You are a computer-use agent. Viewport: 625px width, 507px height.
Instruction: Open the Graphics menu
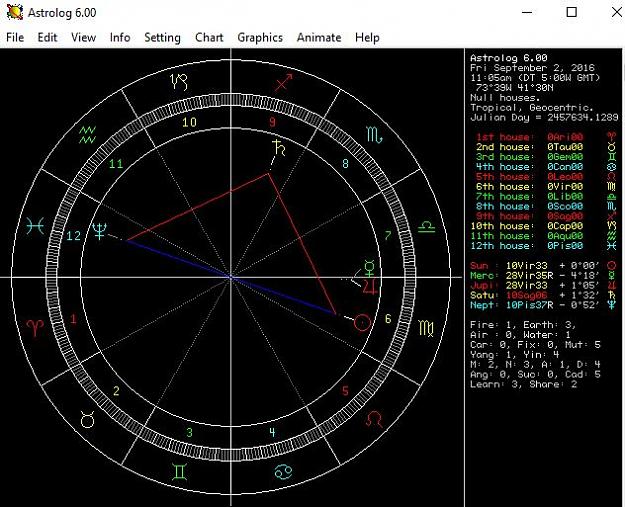pyautogui.click(x=260, y=37)
